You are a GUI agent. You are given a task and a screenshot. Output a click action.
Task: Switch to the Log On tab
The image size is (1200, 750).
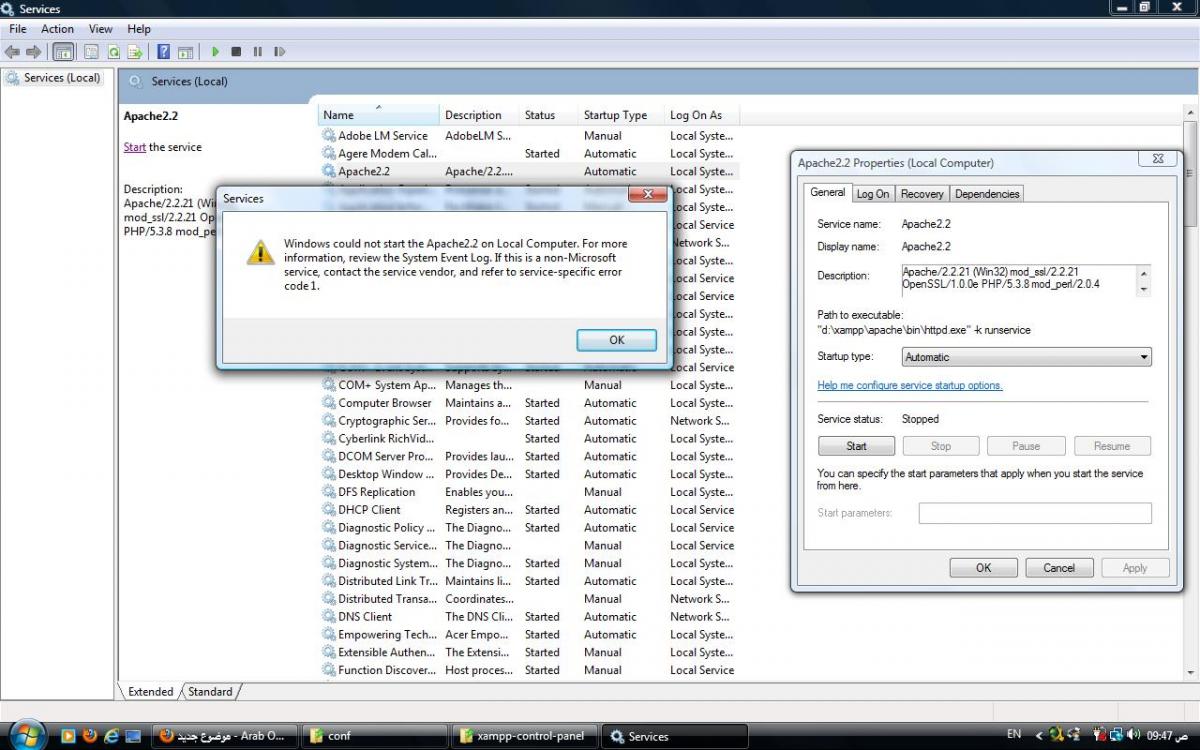[872, 194]
